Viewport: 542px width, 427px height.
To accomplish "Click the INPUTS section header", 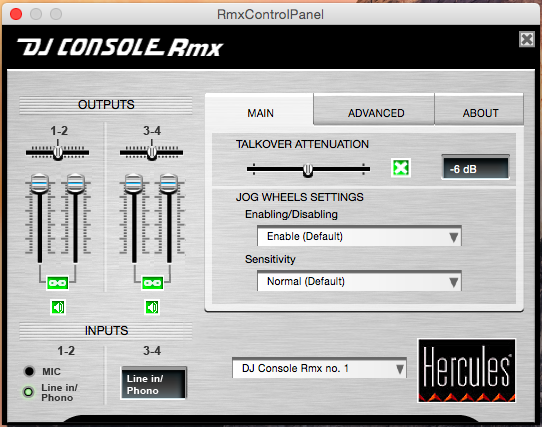I will click(x=106, y=331).
